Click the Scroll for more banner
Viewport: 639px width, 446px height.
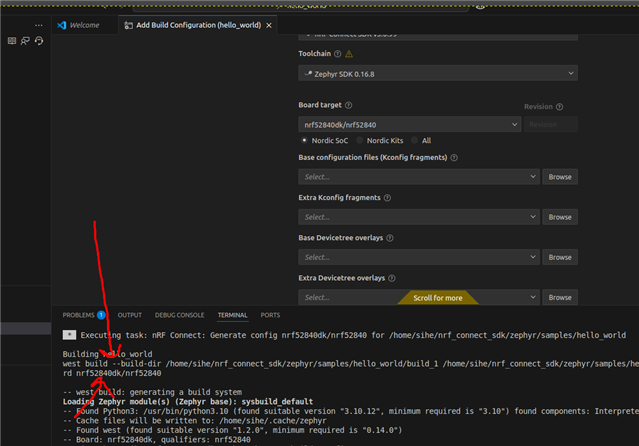[438, 298]
